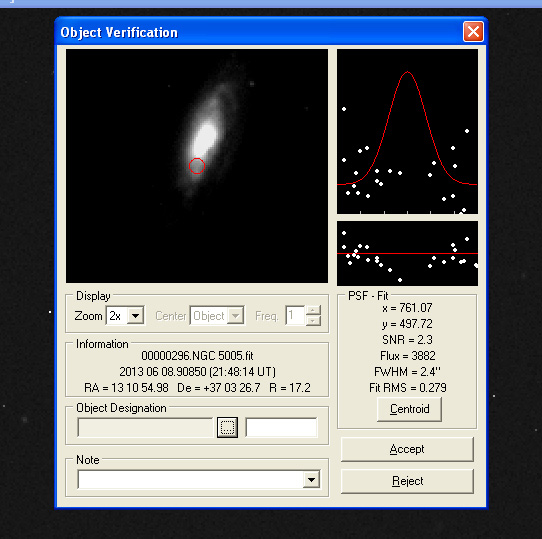Click the x = 761.07 coordinate

[407, 308]
